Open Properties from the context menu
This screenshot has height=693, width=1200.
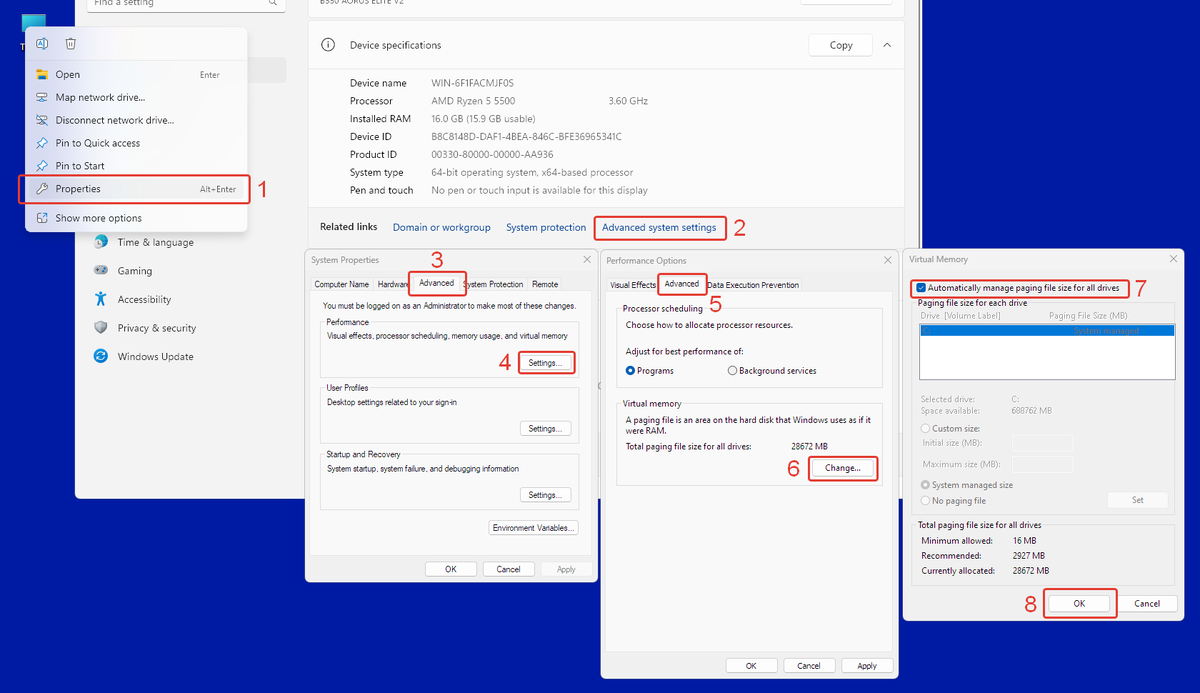point(135,189)
